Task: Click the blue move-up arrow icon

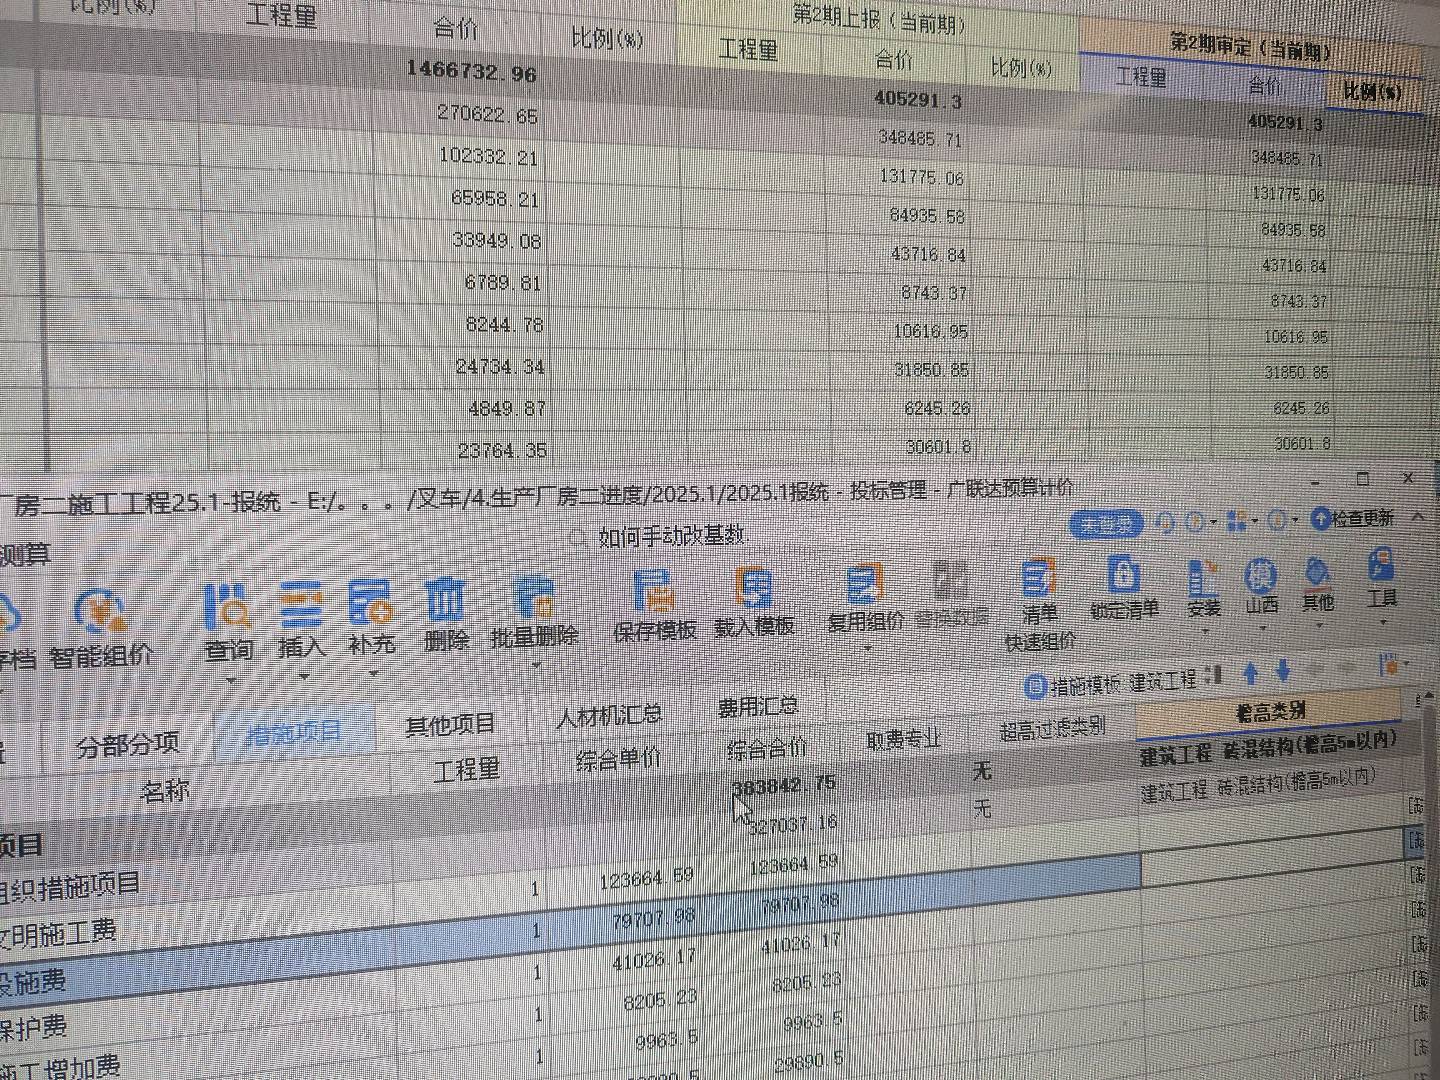Action: pos(1249,674)
